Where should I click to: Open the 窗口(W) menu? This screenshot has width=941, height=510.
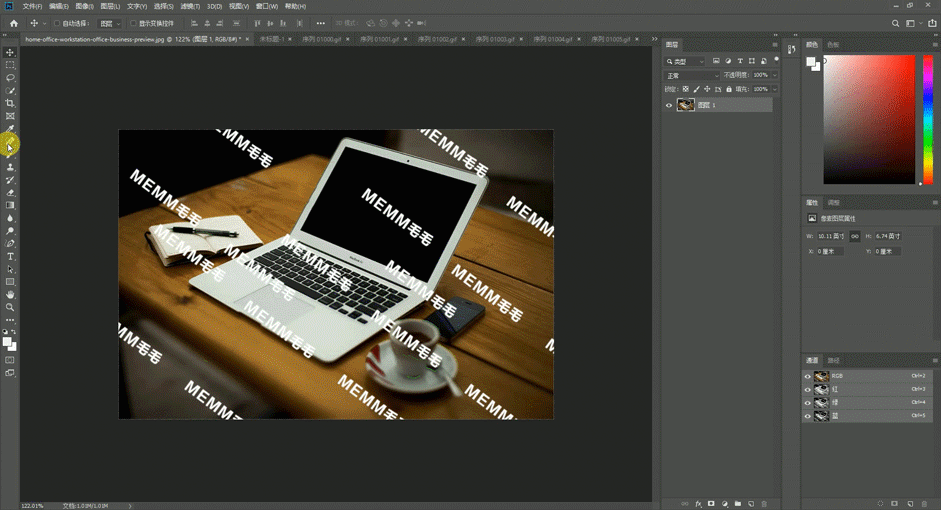[x=266, y=6]
